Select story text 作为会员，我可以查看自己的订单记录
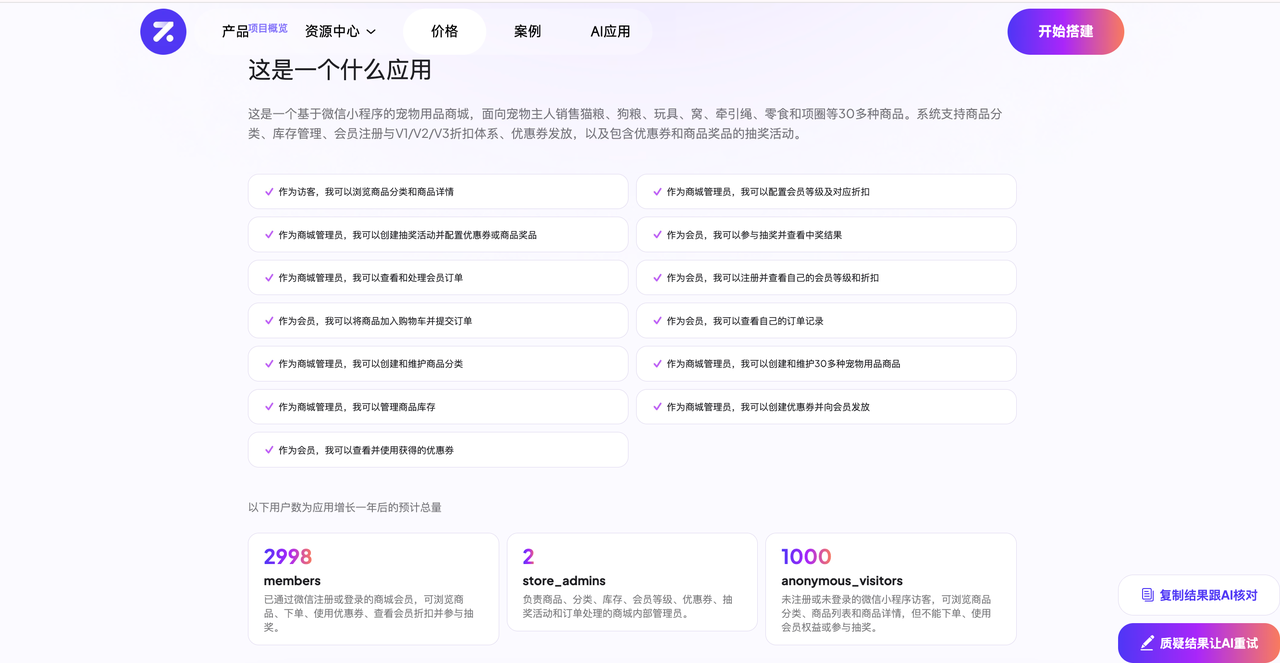This screenshot has width=1280, height=663. click(x=745, y=321)
